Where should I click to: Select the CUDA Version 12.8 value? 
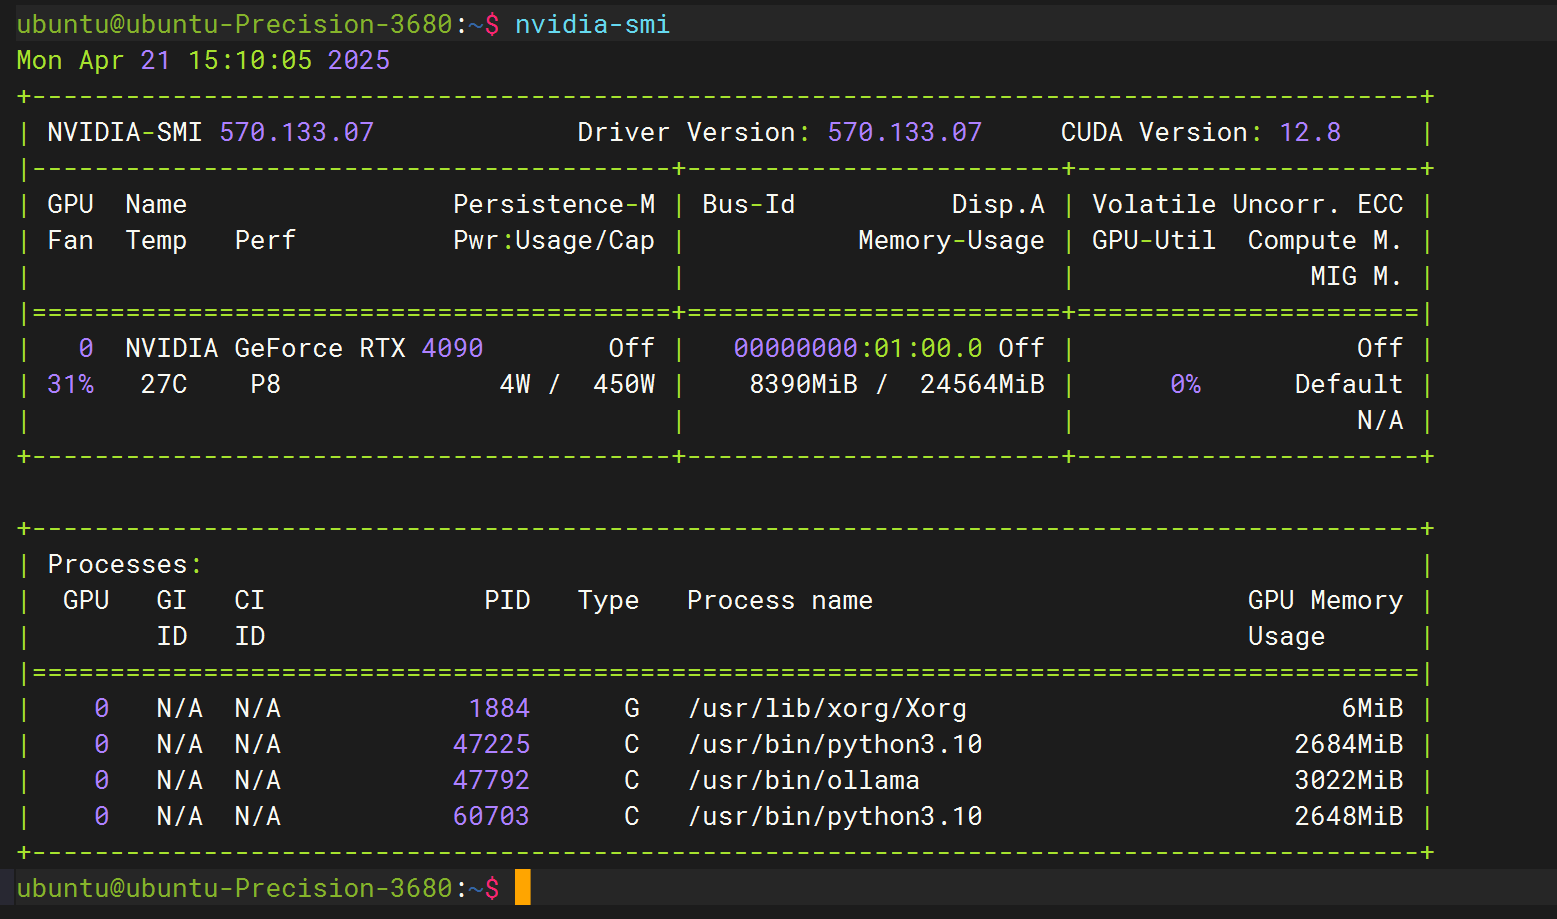pyautogui.click(x=1310, y=131)
